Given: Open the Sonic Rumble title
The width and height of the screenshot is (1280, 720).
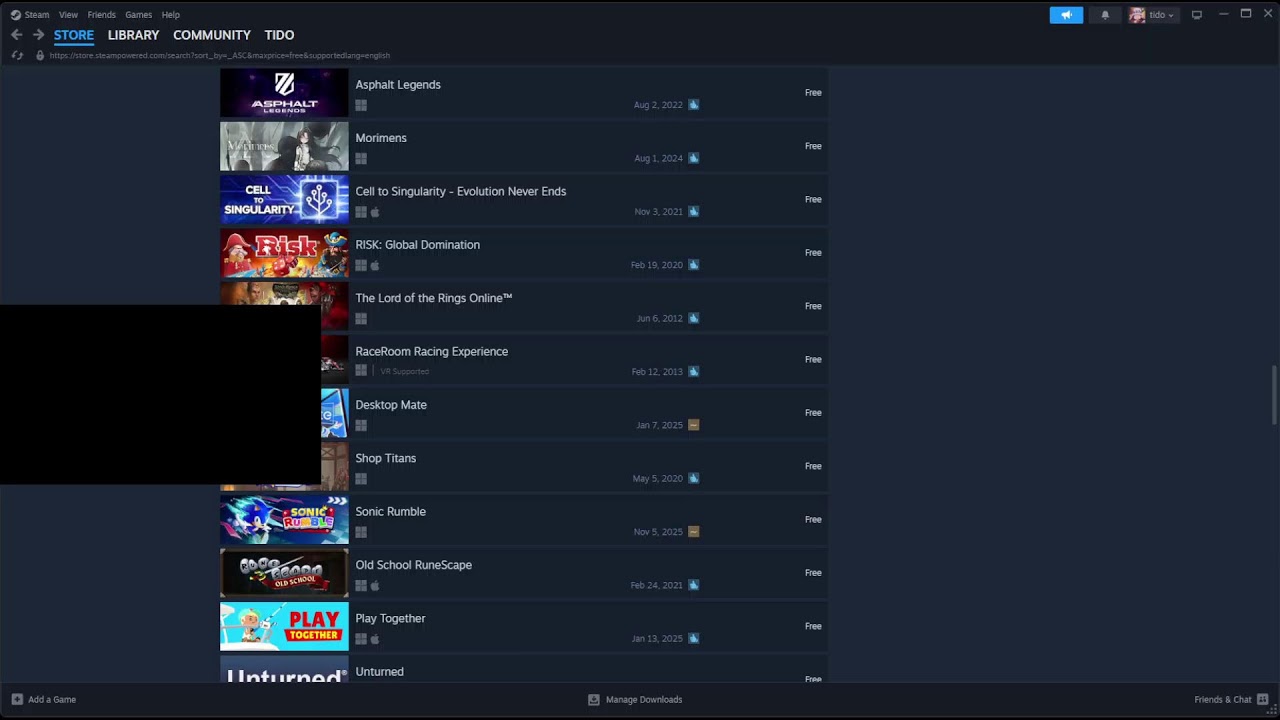Looking at the screenshot, I should point(391,511).
